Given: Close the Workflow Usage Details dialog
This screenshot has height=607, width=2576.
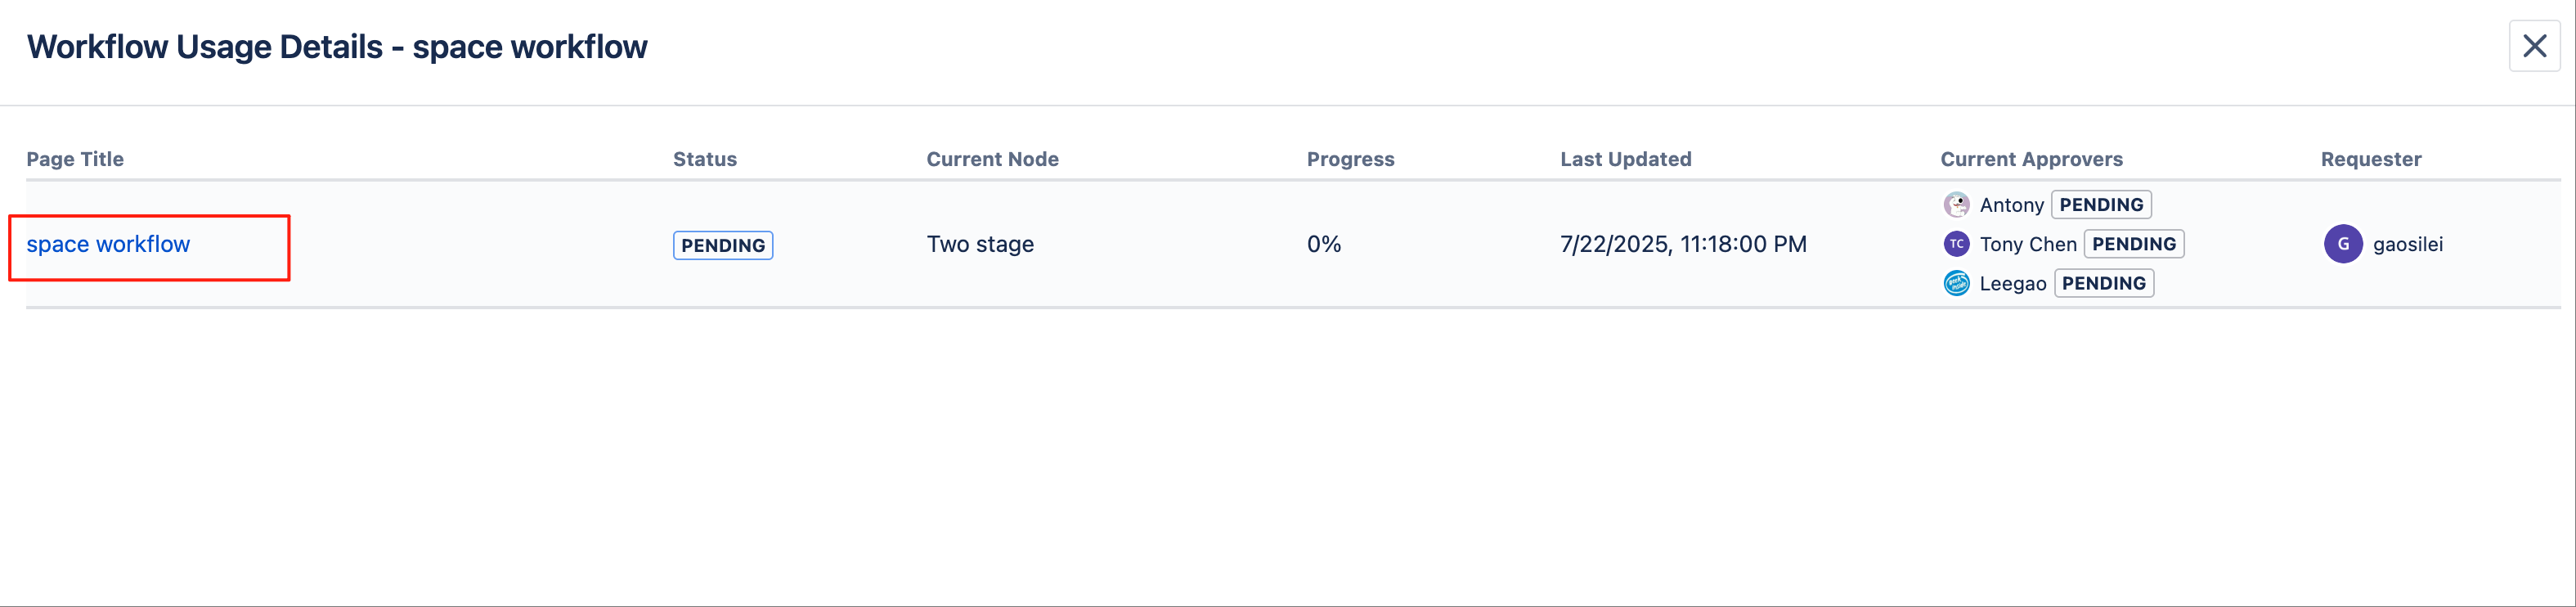Looking at the screenshot, I should click(2534, 46).
